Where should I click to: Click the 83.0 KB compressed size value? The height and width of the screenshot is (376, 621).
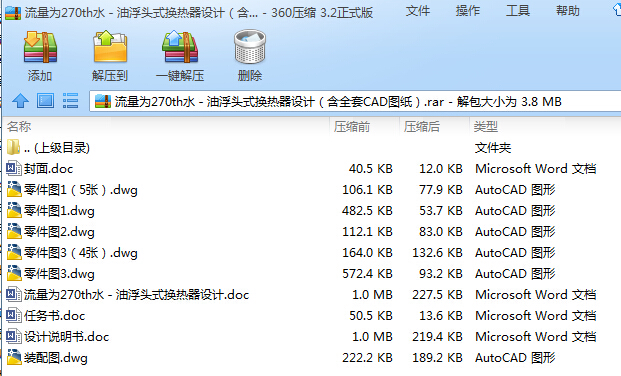[441, 232]
